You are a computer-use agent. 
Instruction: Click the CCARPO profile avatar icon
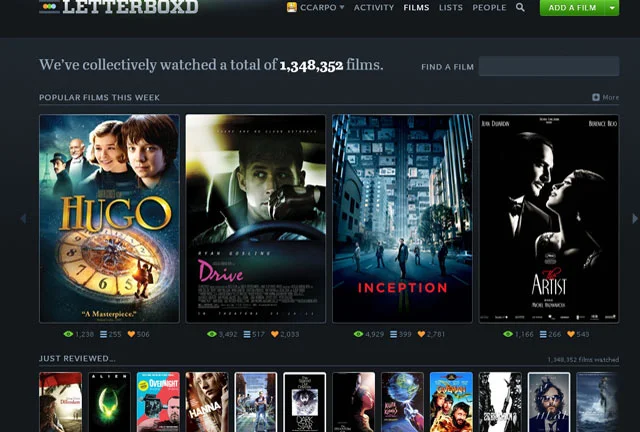click(x=291, y=7)
